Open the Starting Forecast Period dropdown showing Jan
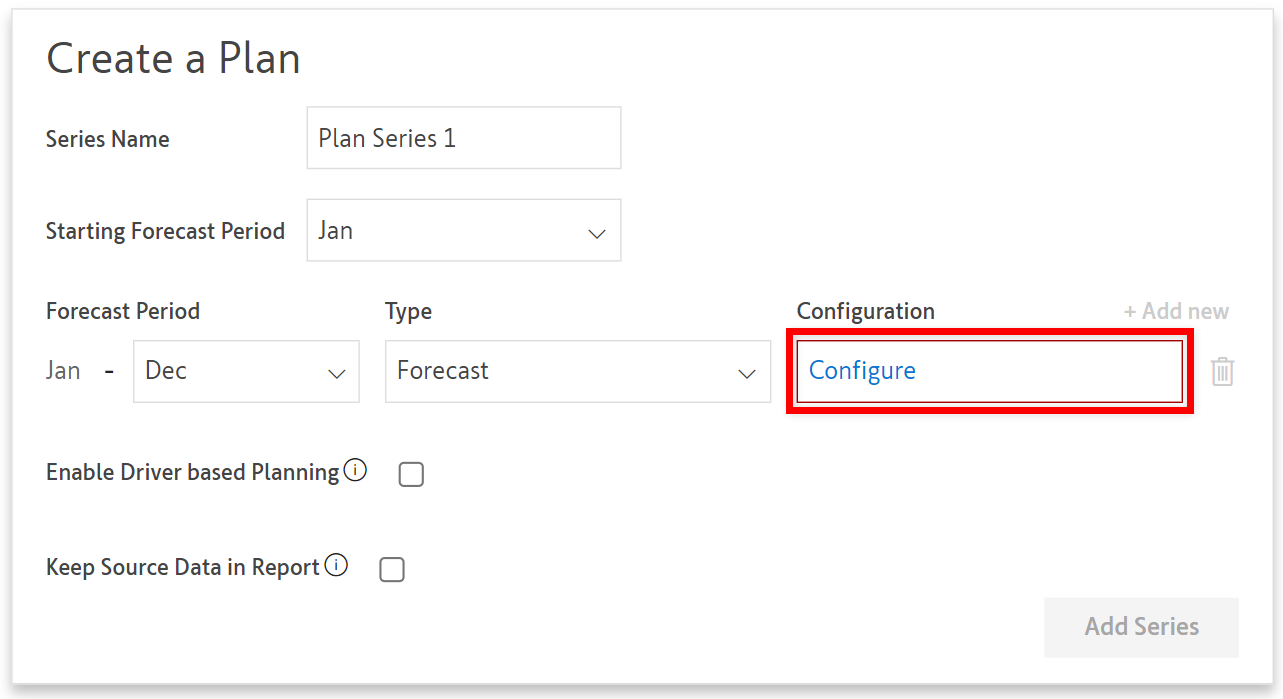 point(463,231)
